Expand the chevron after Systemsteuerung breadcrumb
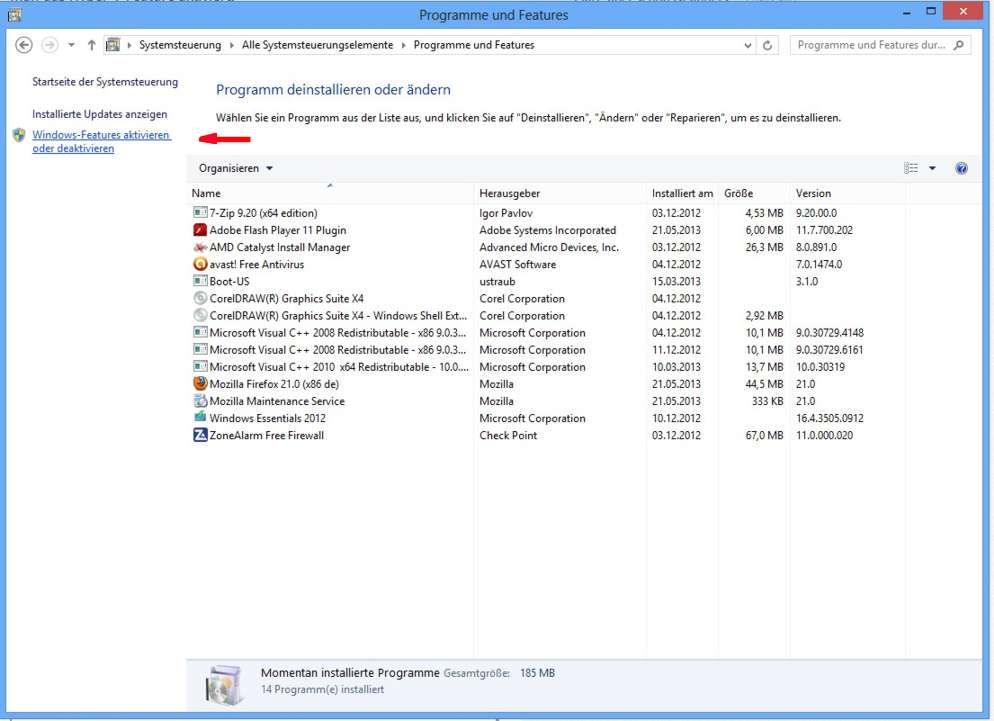 point(231,45)
